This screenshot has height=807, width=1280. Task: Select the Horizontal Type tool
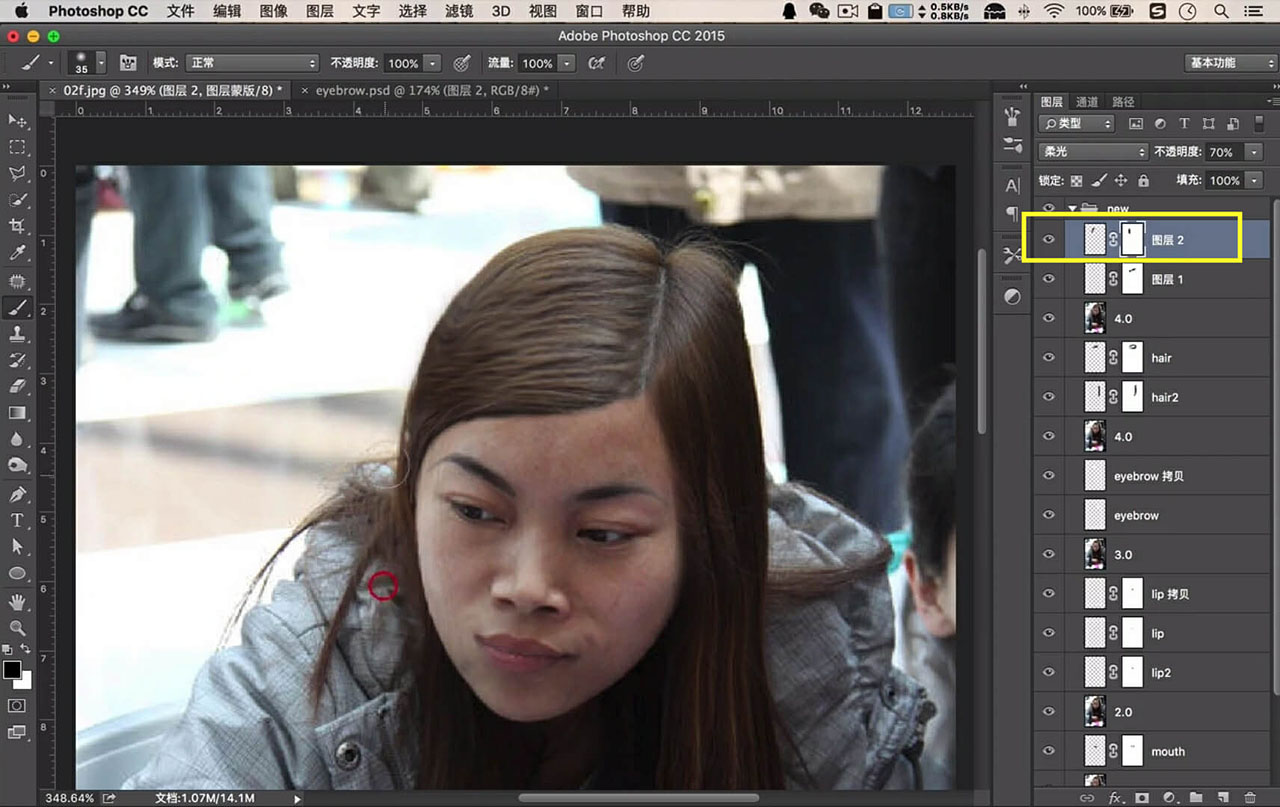tap(17, 520)
